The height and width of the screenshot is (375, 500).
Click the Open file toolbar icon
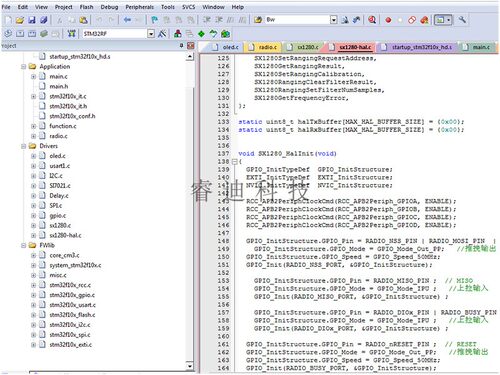click(x=20, y=20)
